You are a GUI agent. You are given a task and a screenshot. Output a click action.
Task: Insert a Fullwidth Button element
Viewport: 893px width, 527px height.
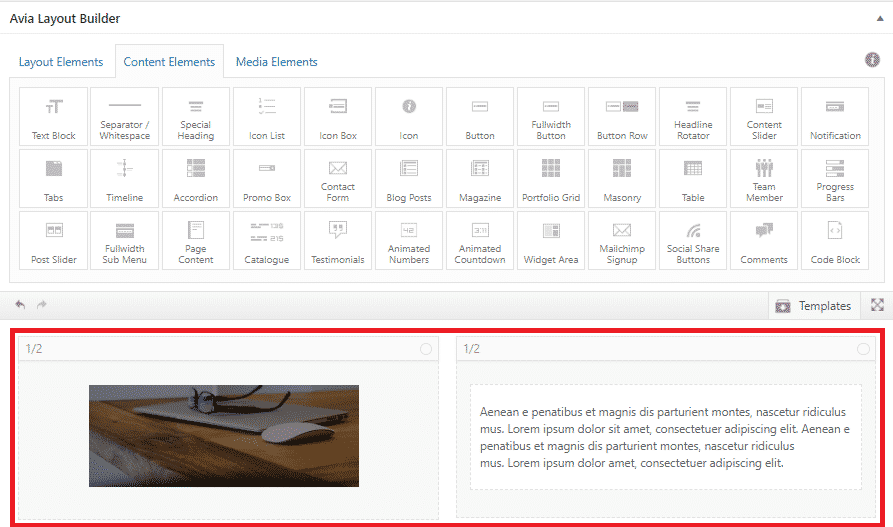pos(551,117)
